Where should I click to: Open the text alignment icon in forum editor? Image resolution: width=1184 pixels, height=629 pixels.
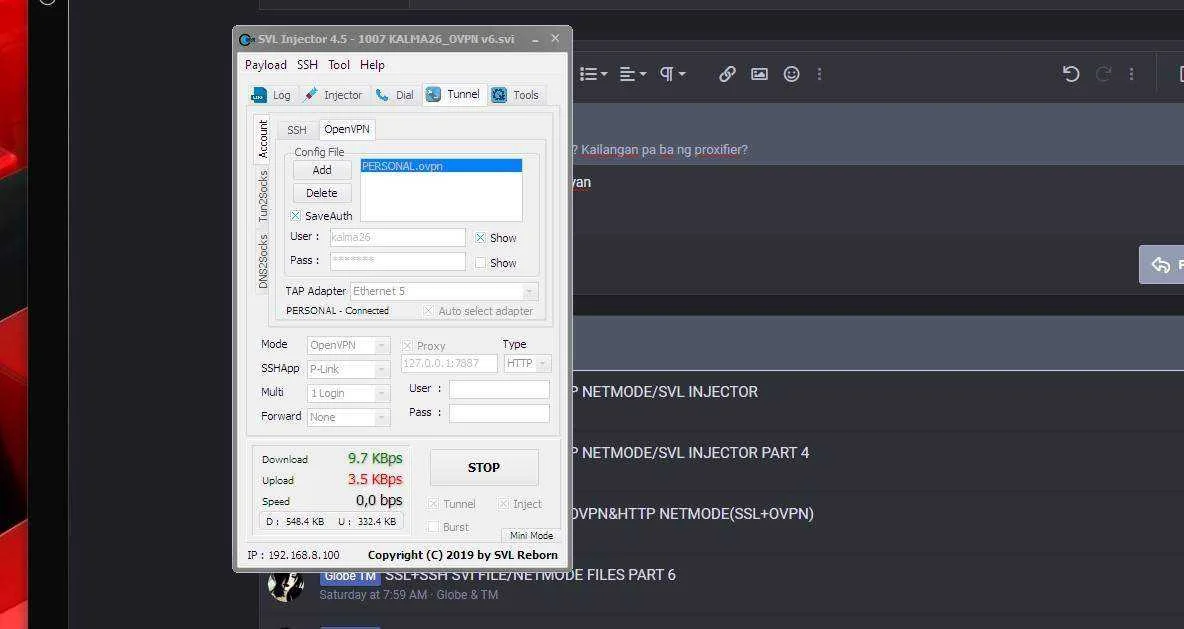pos(633,74)
